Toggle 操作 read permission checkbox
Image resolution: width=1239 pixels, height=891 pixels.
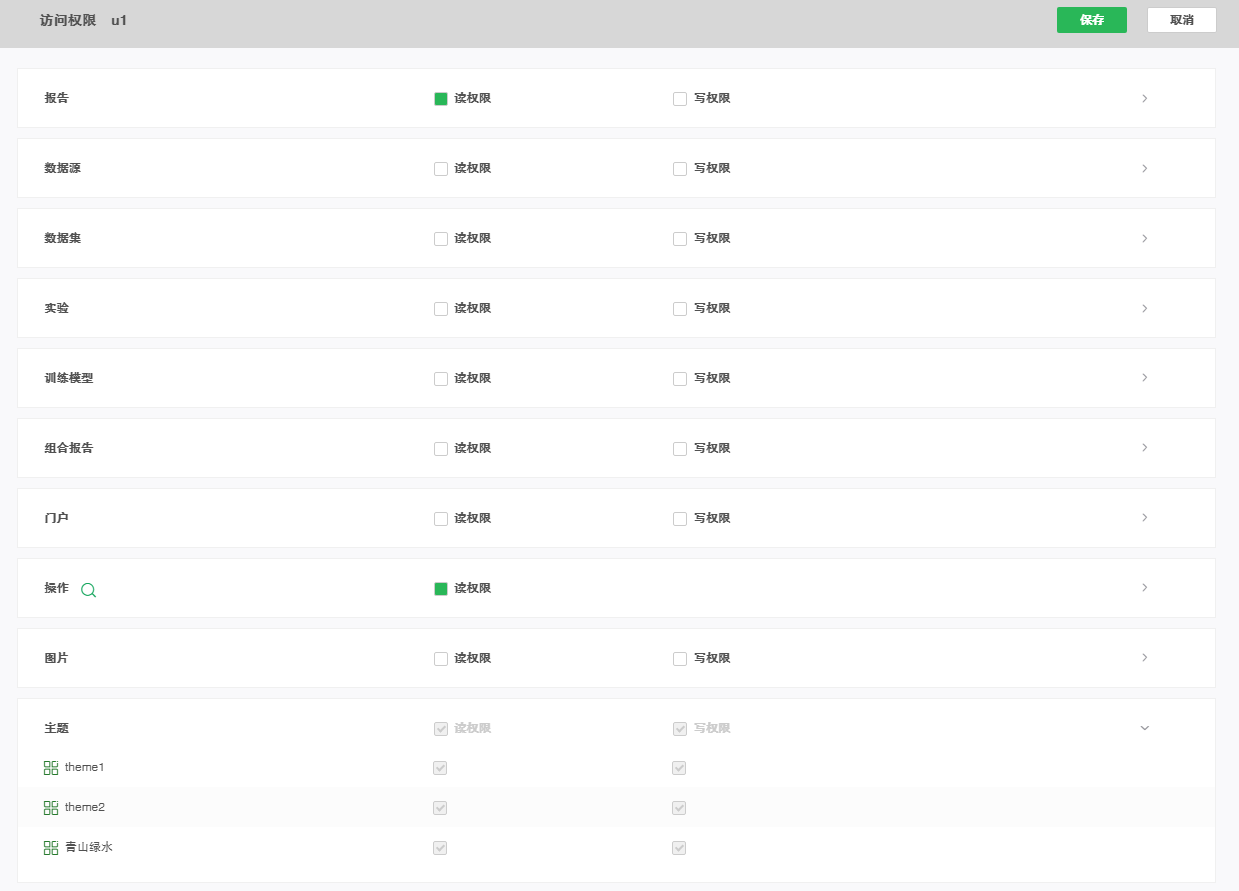pos(441,589)
